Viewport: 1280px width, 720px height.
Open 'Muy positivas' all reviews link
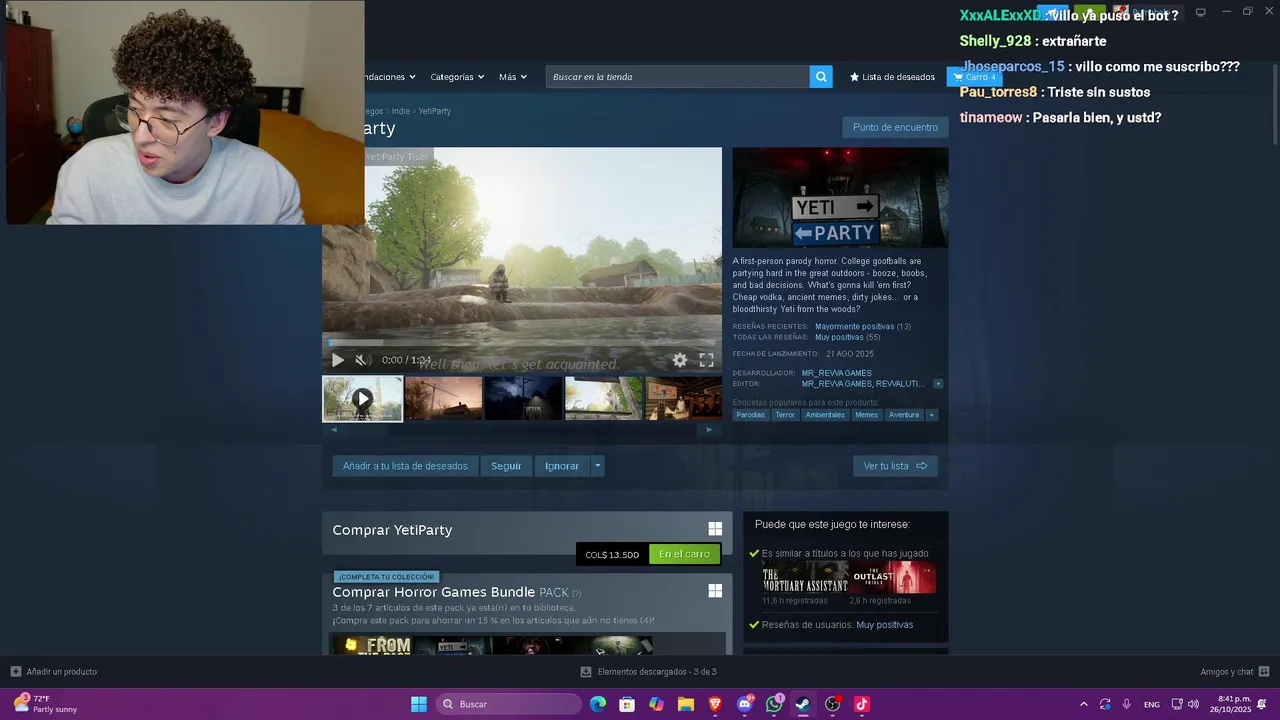[x=840, y=337]
